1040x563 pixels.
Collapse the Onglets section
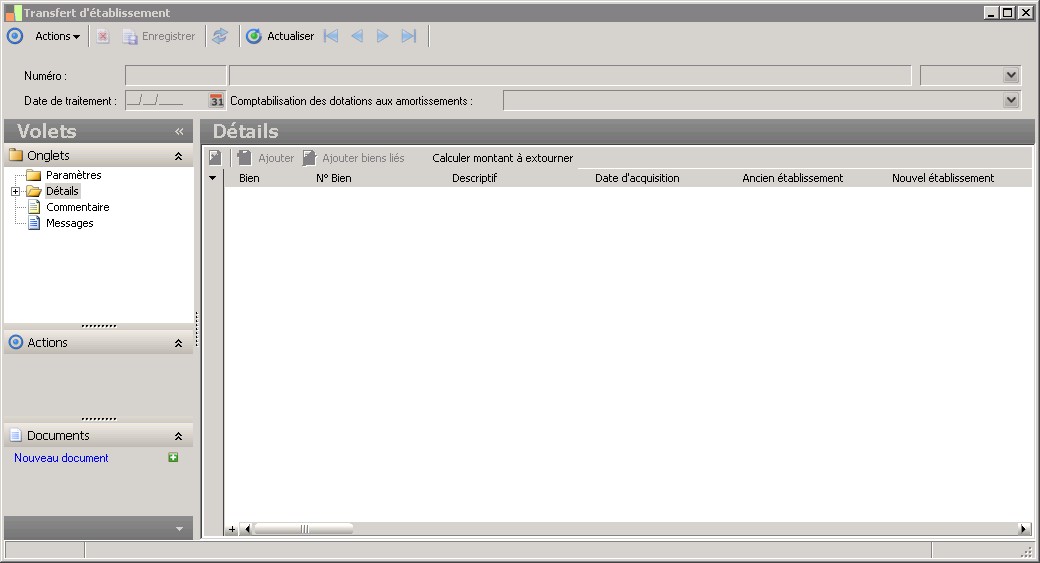[x=178, y=156]
